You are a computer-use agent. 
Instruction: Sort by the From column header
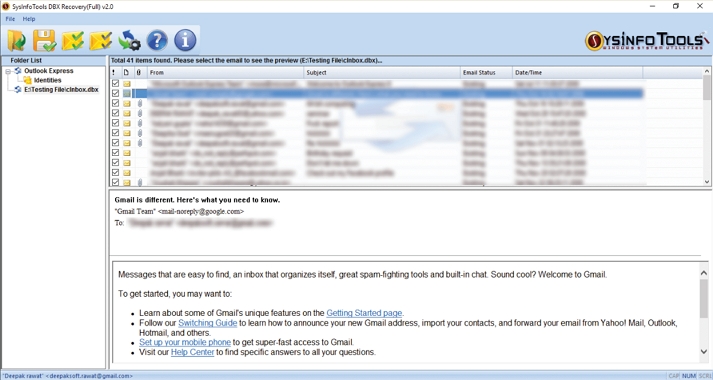coord(226,72)
